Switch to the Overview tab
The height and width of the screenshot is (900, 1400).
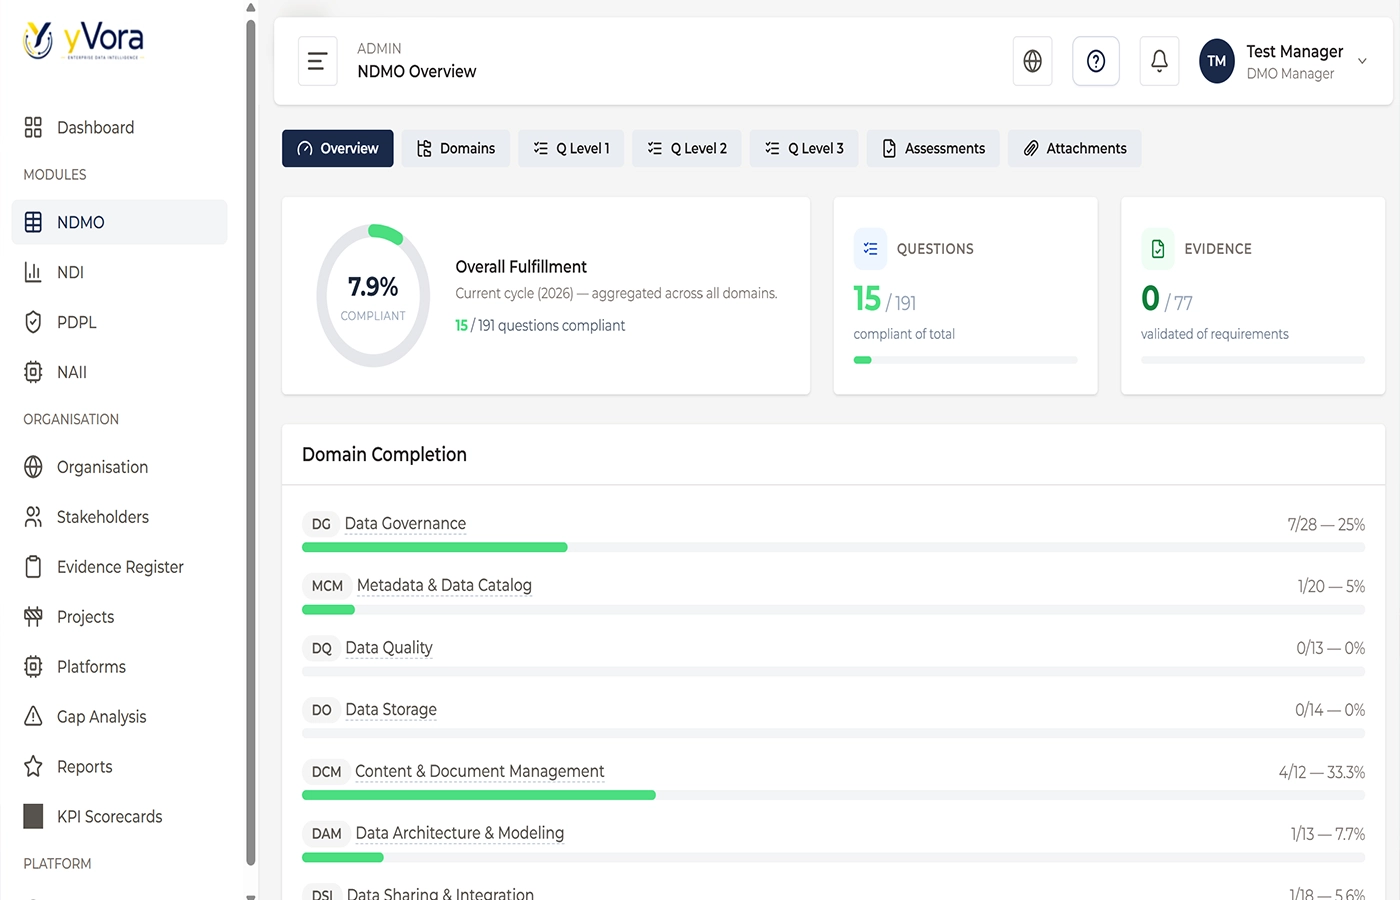(338, 149)
